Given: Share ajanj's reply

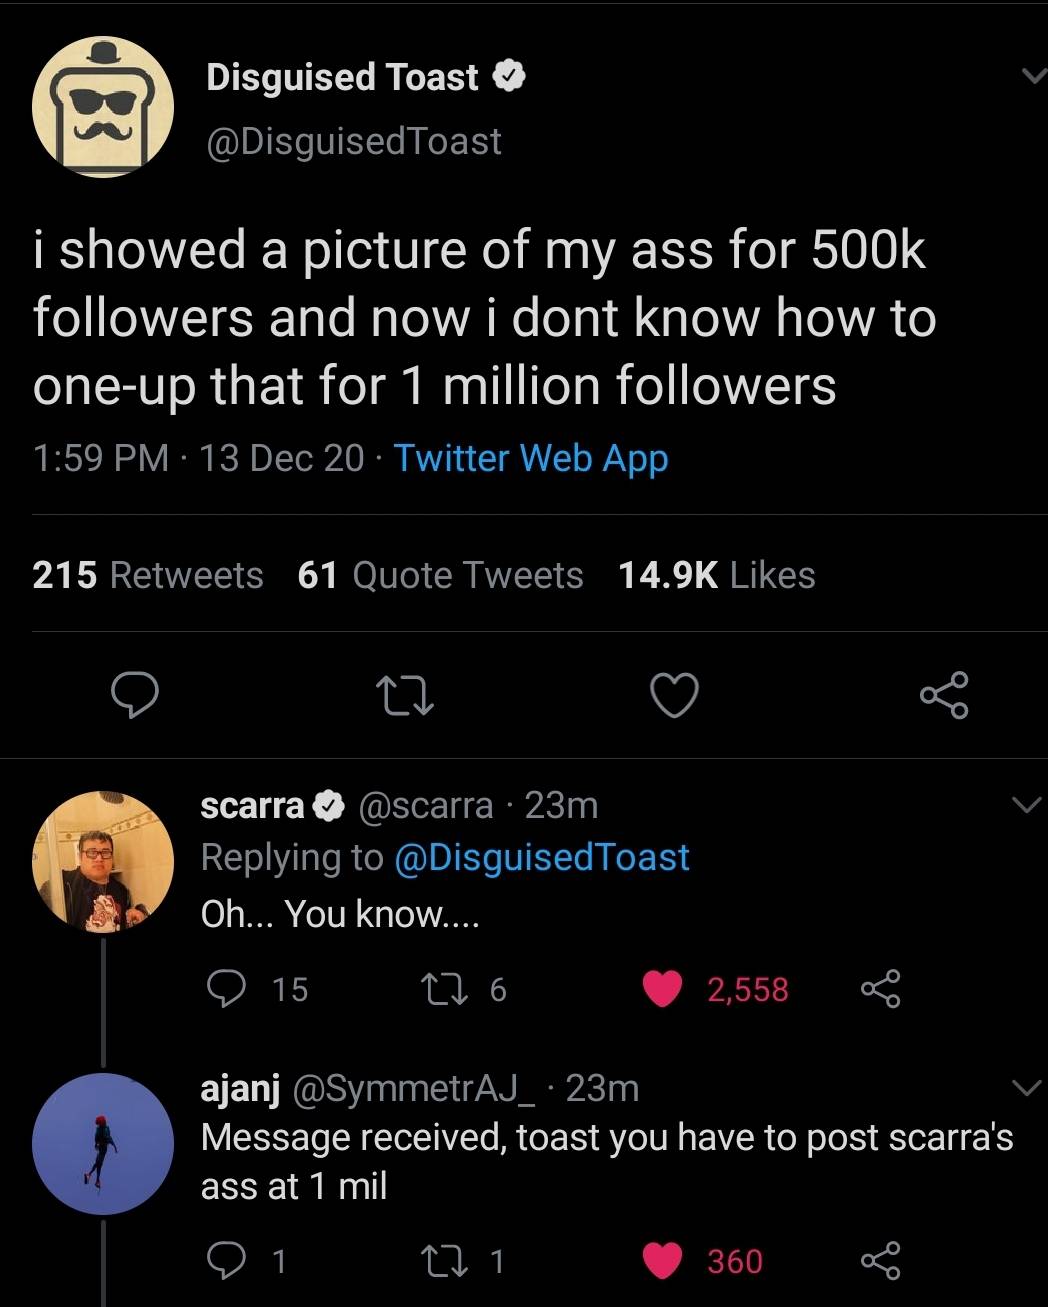Looking at the screenshot, I should [x=880, y=1261].
